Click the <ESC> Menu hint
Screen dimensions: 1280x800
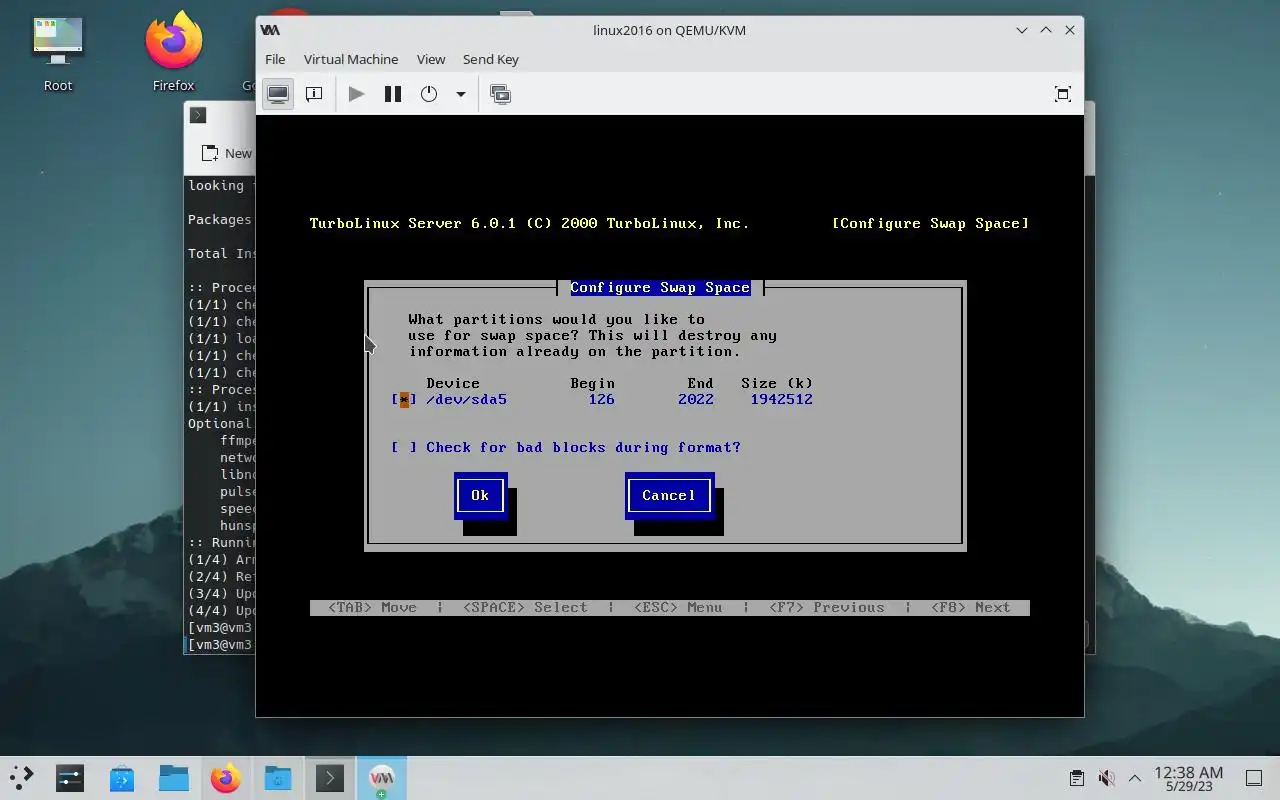(x=678, y=608)
